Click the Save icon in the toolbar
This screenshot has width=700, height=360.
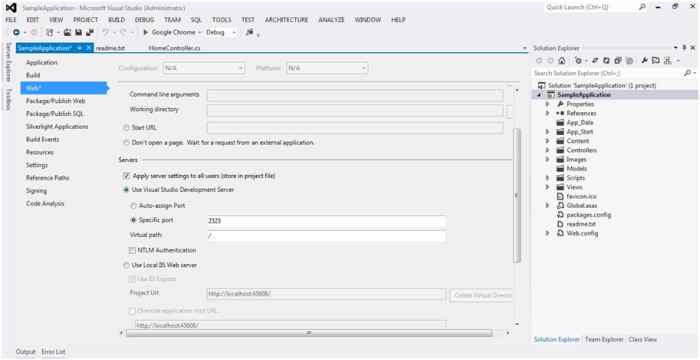click(78, 32)
